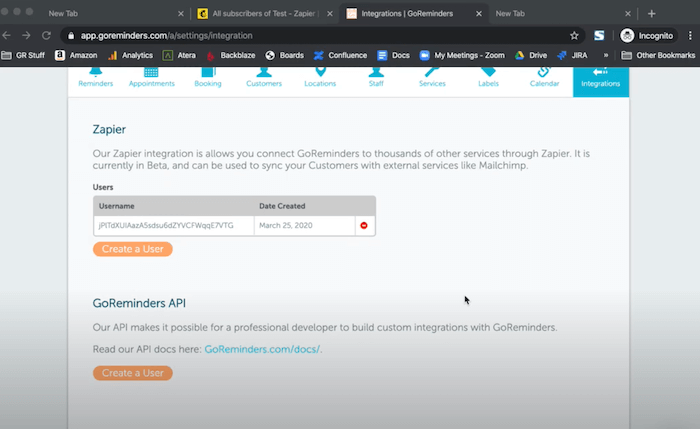Screen dimensions: 700x429
Task: Open the Other Bookmarks folder
Action: (658, 55)
